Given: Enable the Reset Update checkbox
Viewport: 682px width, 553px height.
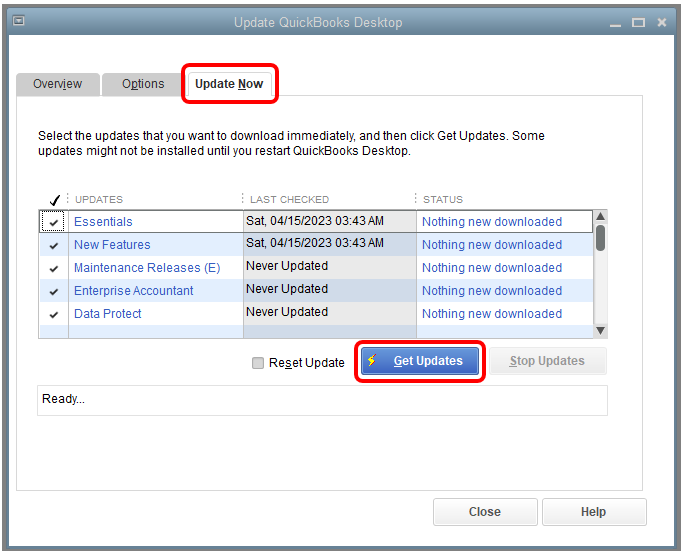Looking at the screenshot, I should point(258,363).
